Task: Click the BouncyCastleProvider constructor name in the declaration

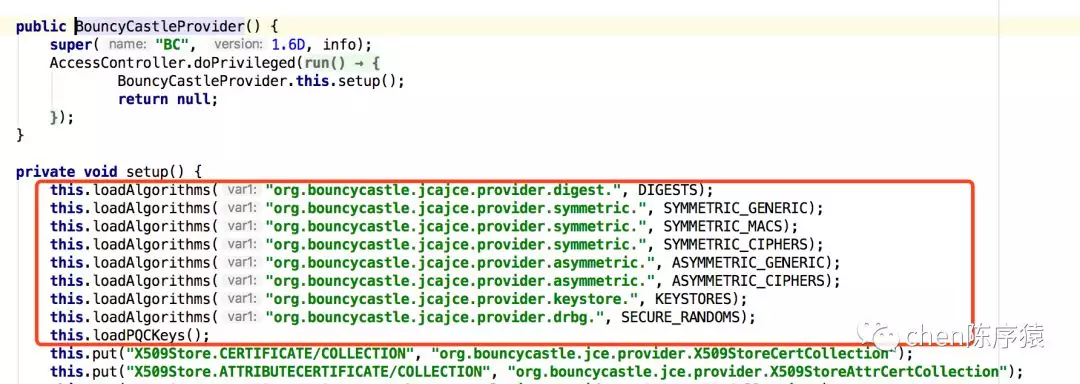Action: click(x=160, y=27)
